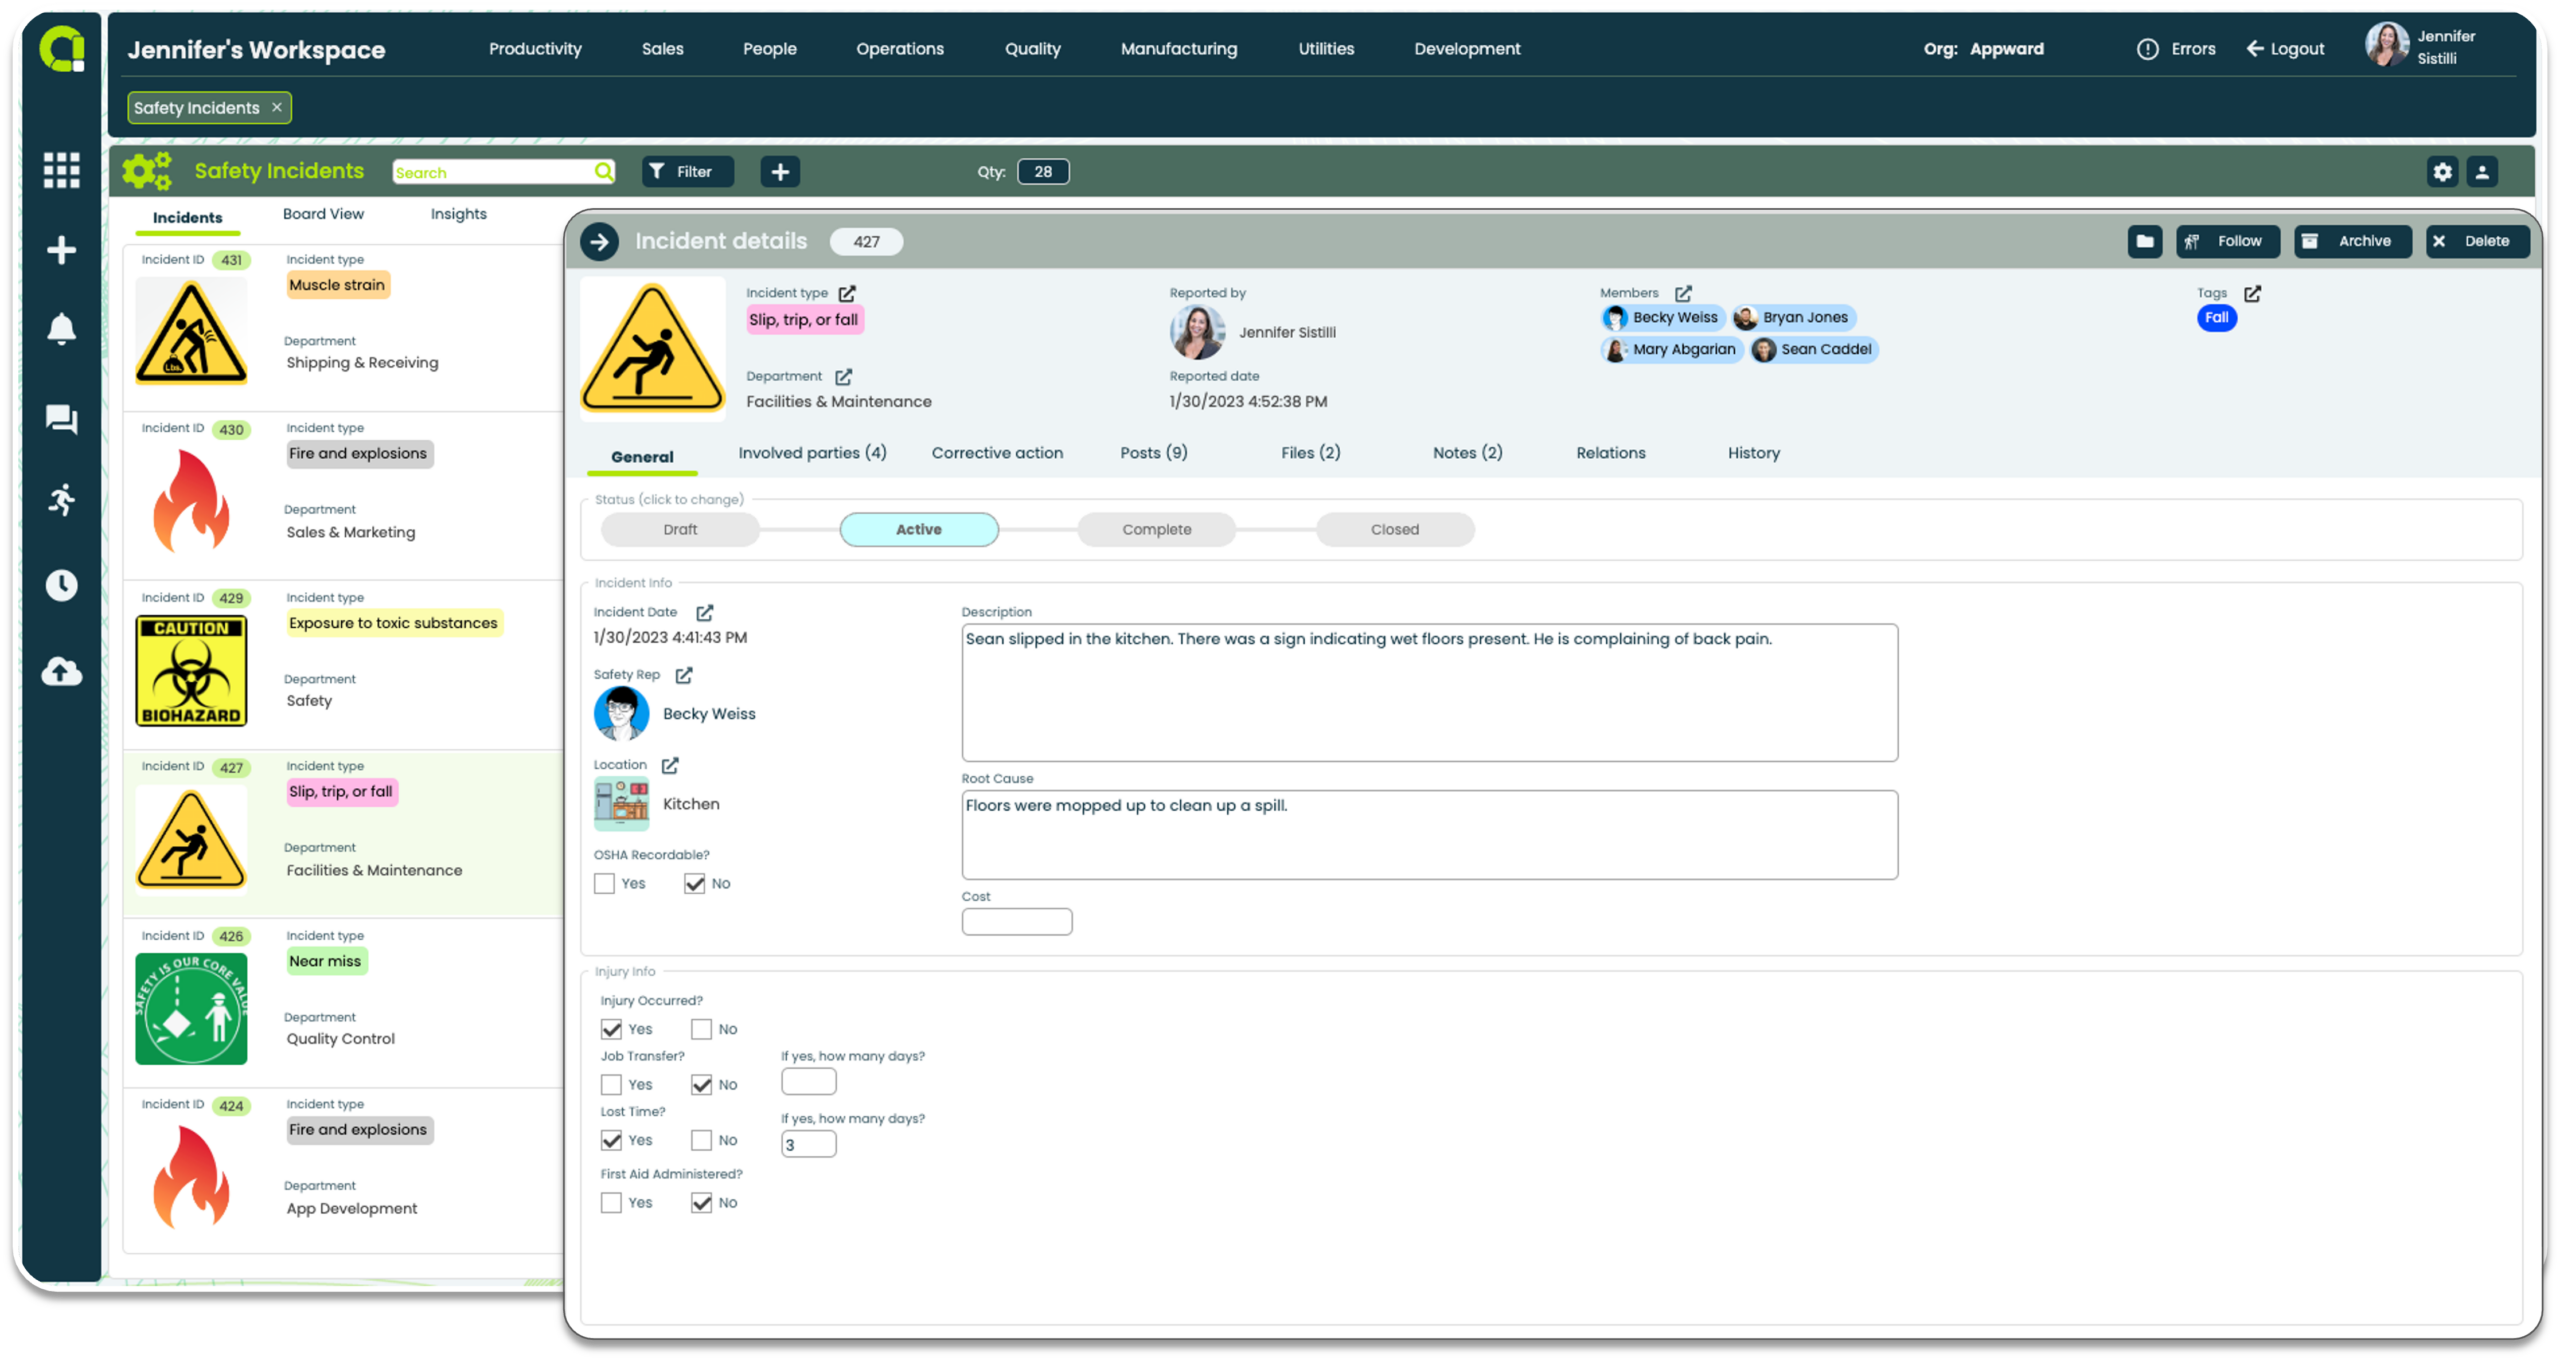This screenshot has height=1361, width=2560.
Task: Click the people/members icon in toolbar
Action: (2482, 171)
